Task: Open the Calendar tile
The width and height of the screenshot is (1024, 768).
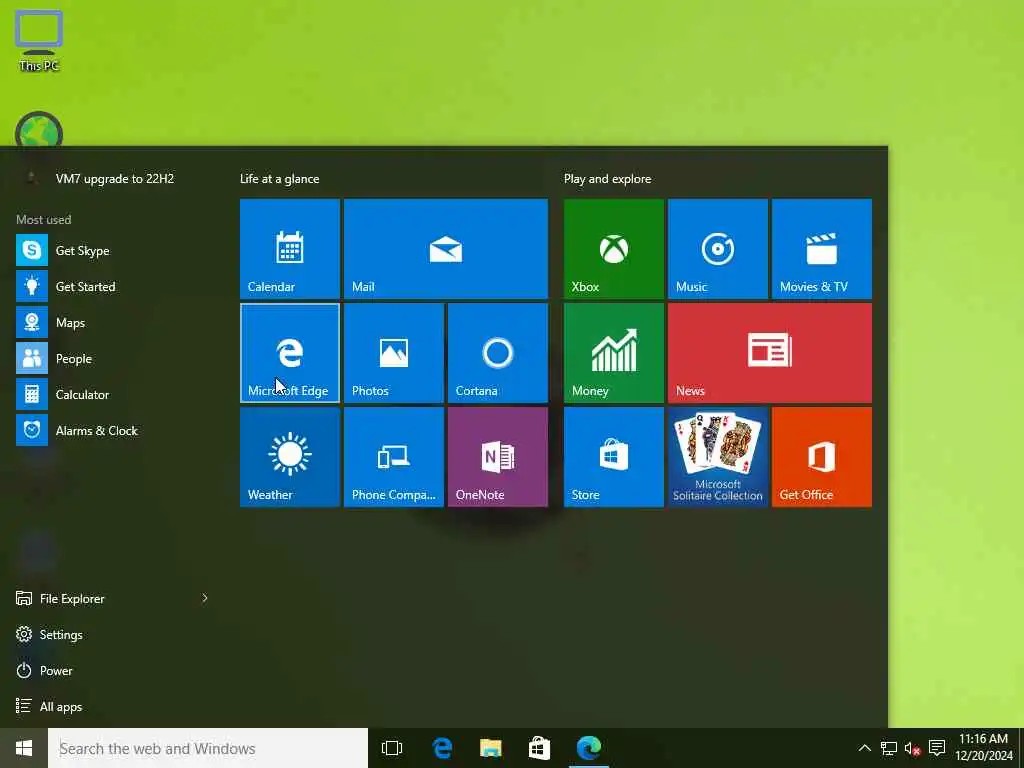Action: [x=289, y=249]
